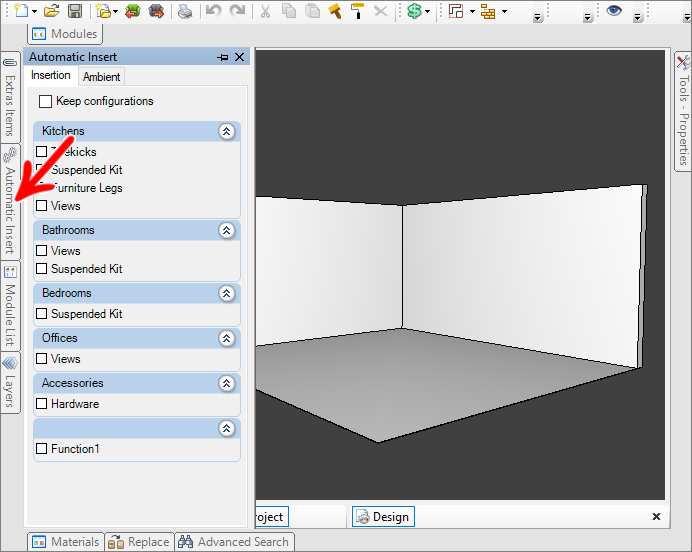This screenshot has width=692, height=552.
Task: Check Views under Kitchens
Action: [41, 206]
